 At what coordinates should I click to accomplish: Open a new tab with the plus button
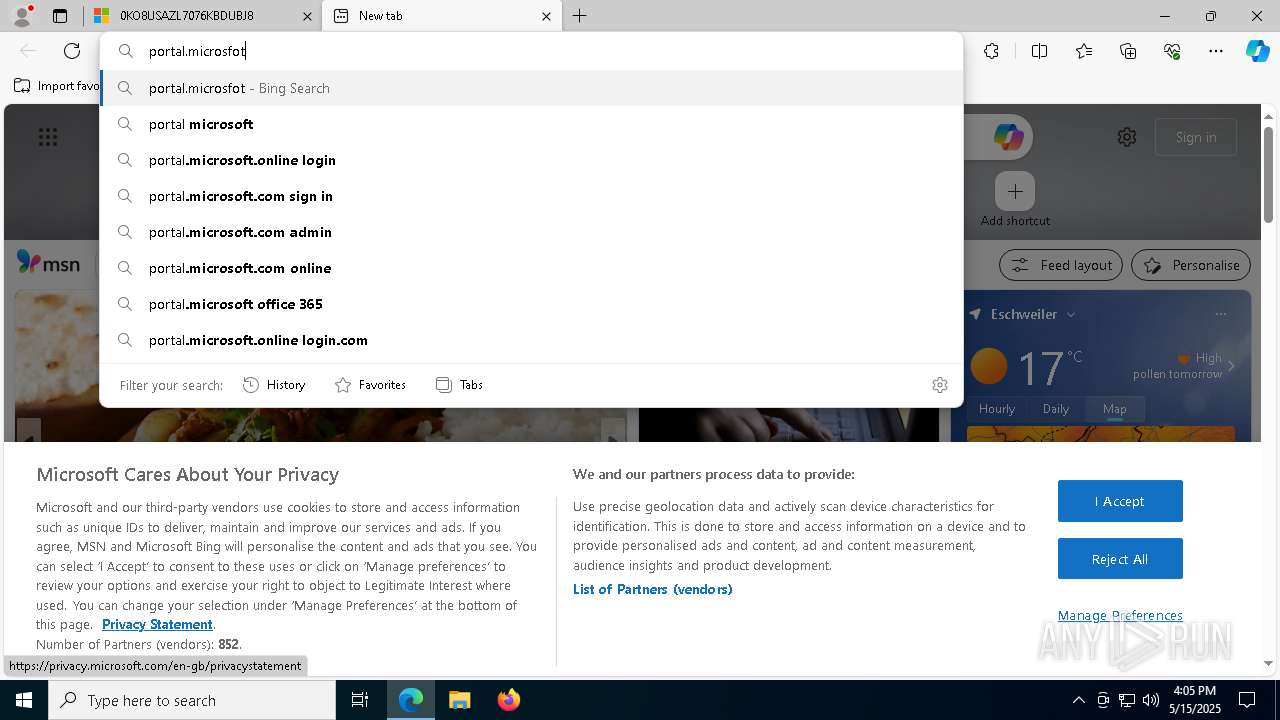point(580,16)
